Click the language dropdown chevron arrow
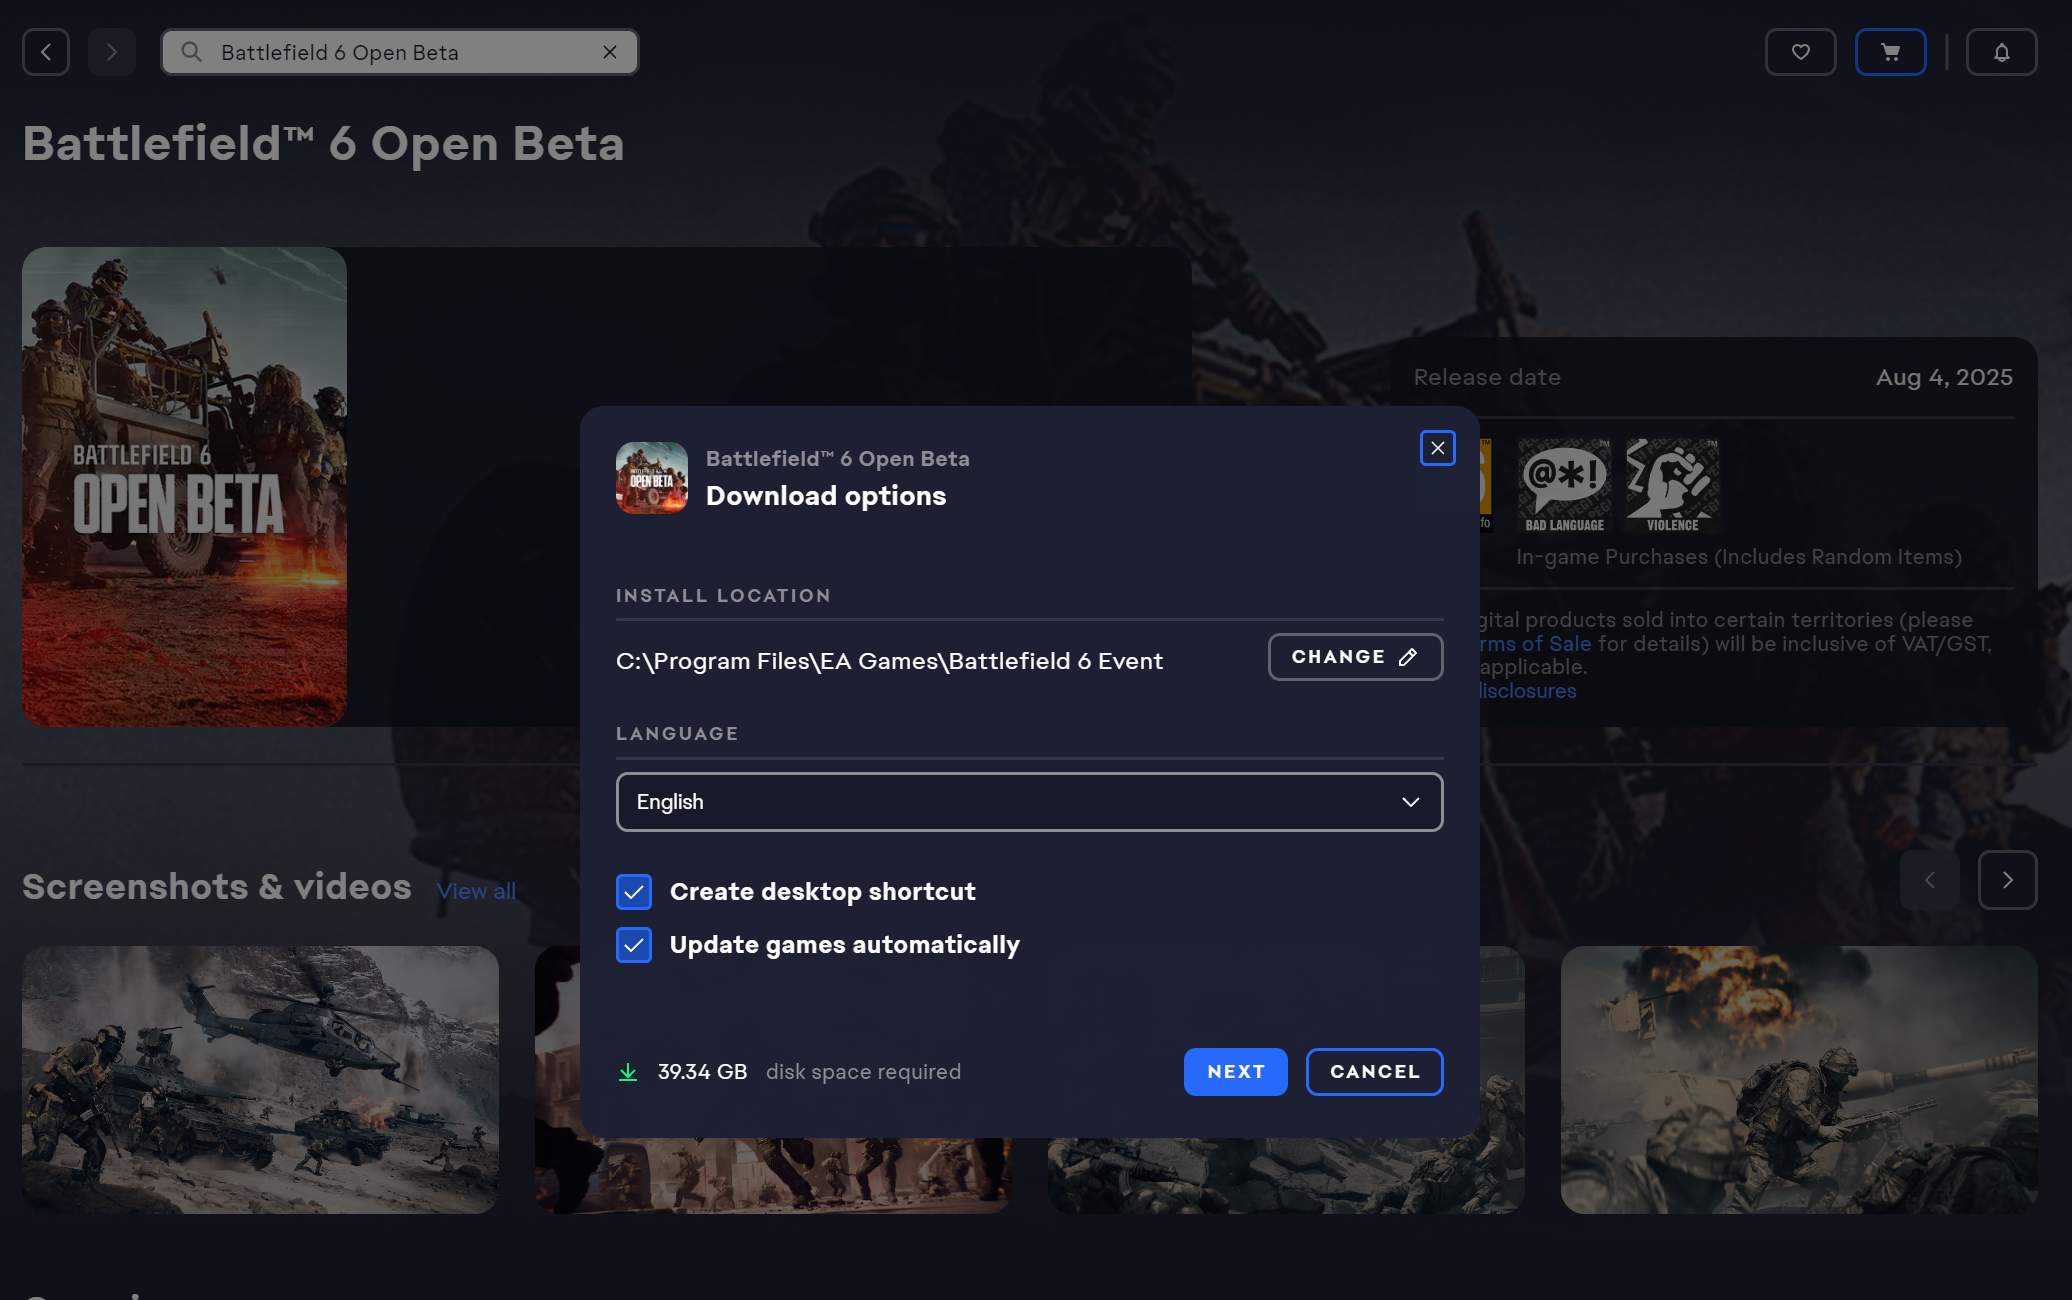The image size is (2072, 1300). click(1410, 802)
